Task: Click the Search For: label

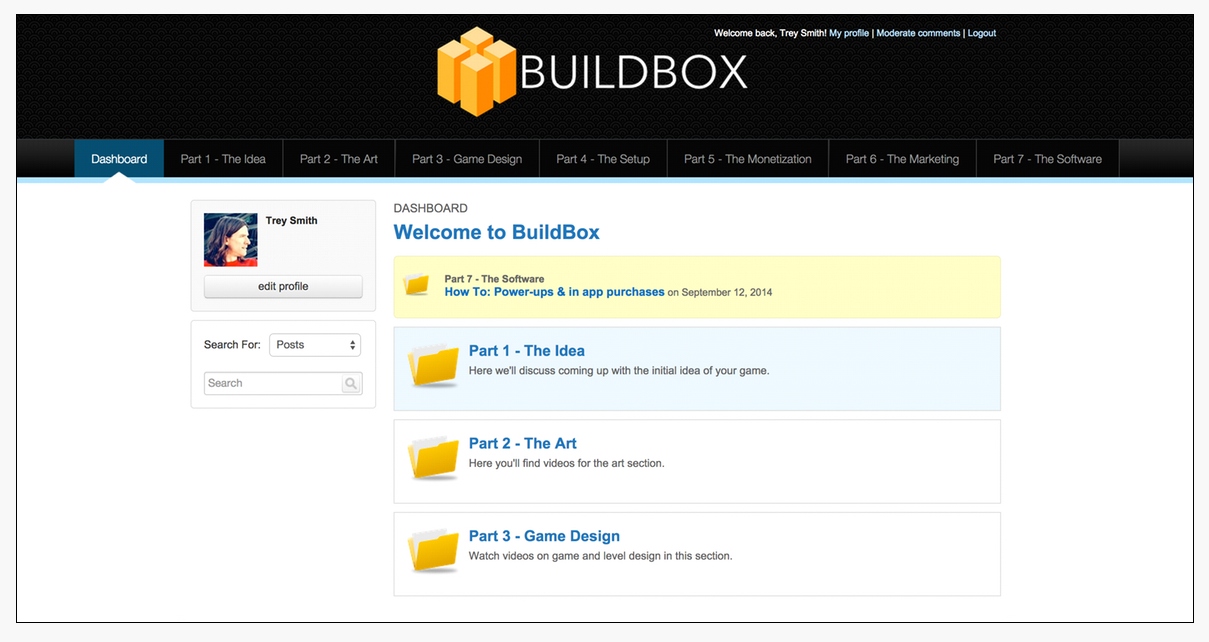Action: 232,345
